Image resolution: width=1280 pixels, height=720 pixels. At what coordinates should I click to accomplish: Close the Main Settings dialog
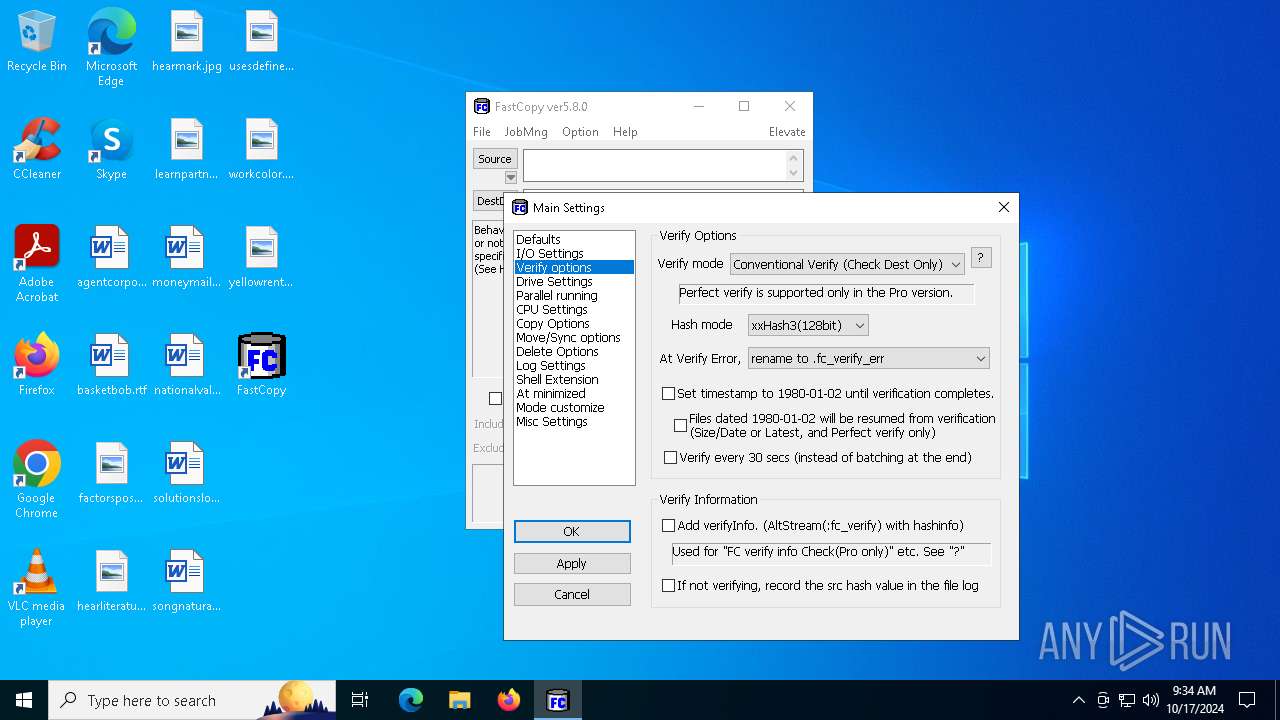pos(1004,207)
